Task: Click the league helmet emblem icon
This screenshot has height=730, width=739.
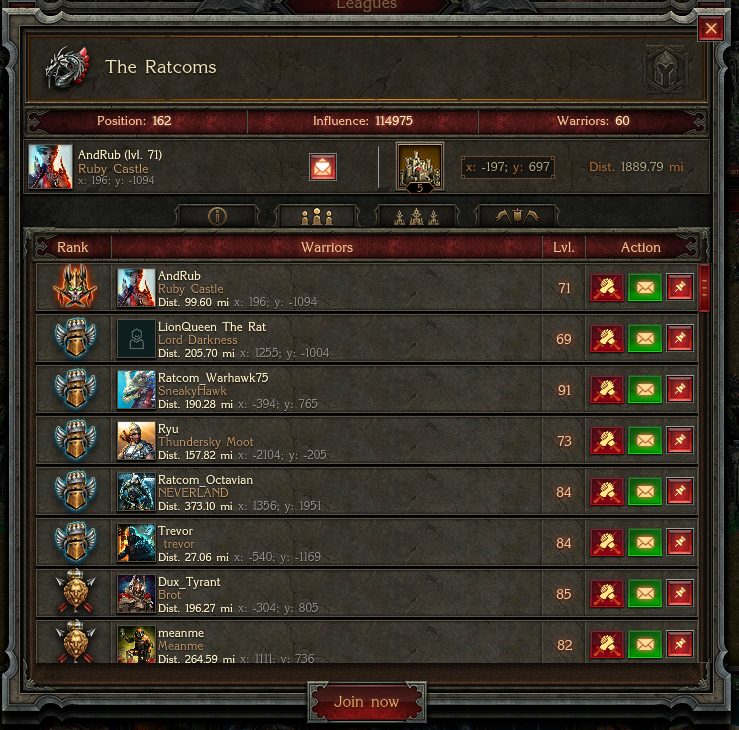Action: [x=665, y=70]
